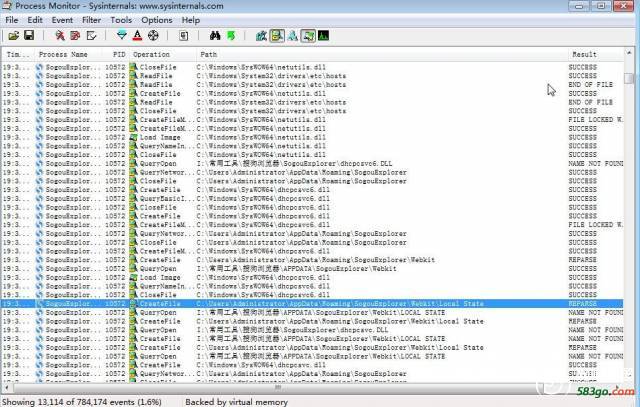Screen dimensions: 640x407
Task: Click the vertical scrollbar thumb
Action: pyautogui.click(x=629, y=78)
